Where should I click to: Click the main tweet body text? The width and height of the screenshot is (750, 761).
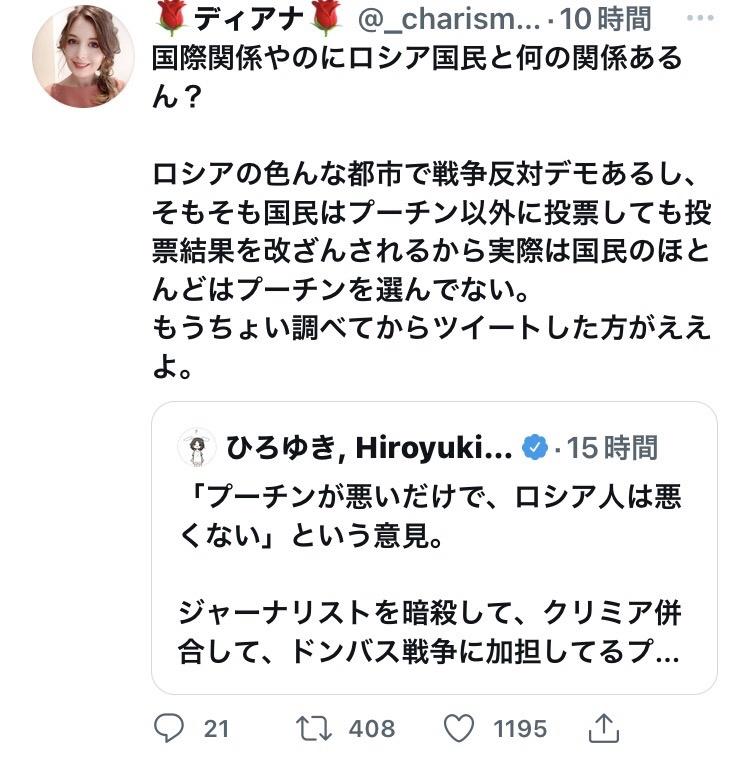[432, 213]
